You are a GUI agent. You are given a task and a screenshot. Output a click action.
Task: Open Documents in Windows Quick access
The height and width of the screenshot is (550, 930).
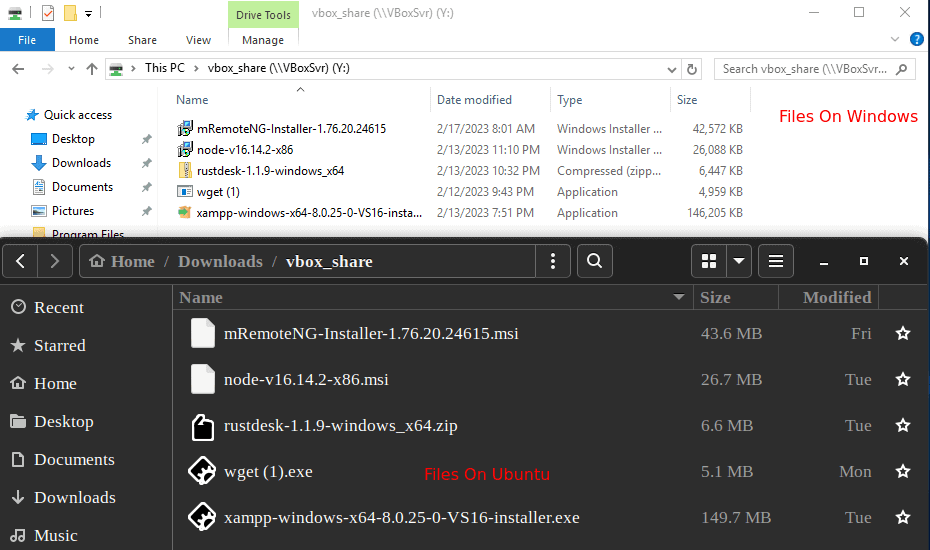(x=82, y=187)
